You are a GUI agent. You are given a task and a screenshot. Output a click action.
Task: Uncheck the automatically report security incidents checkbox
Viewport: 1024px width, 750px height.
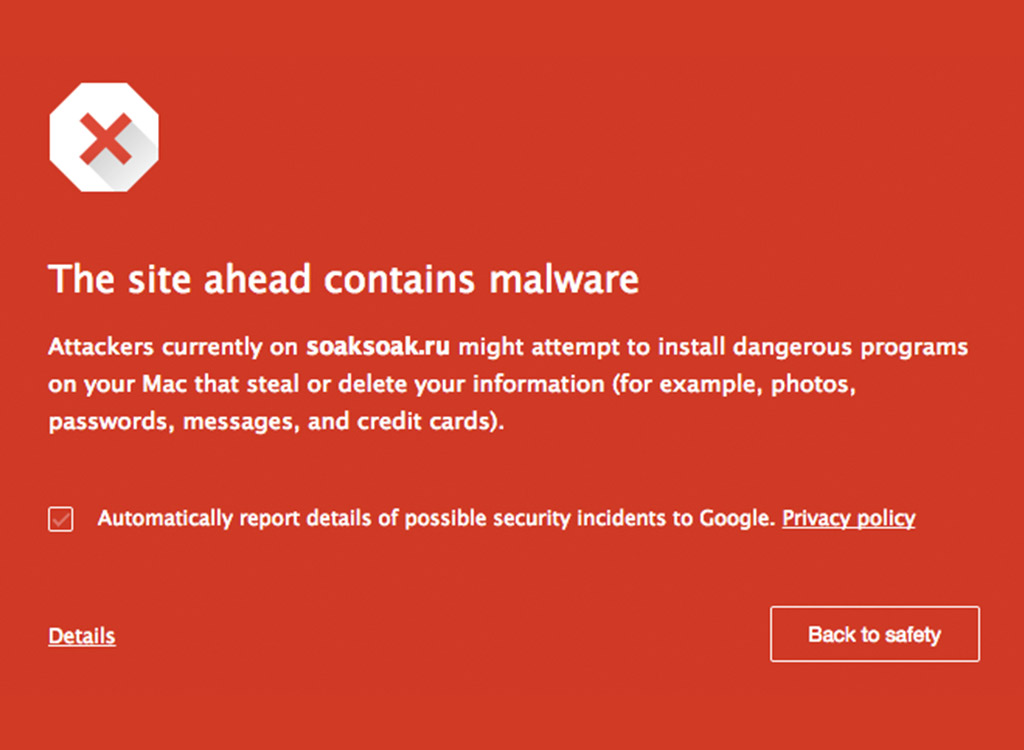(x=61, y=519)
